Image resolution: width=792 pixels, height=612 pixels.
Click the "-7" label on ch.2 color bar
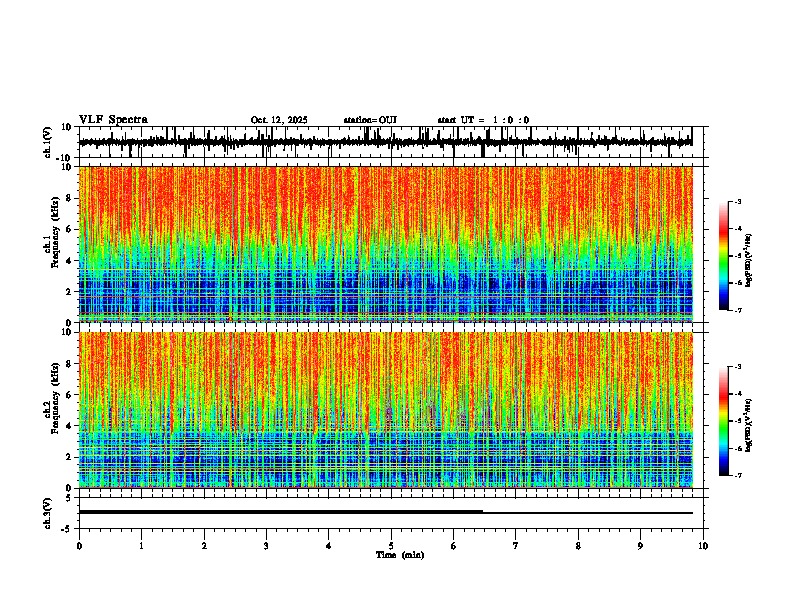pyautogui.click(x=738, y=476)
